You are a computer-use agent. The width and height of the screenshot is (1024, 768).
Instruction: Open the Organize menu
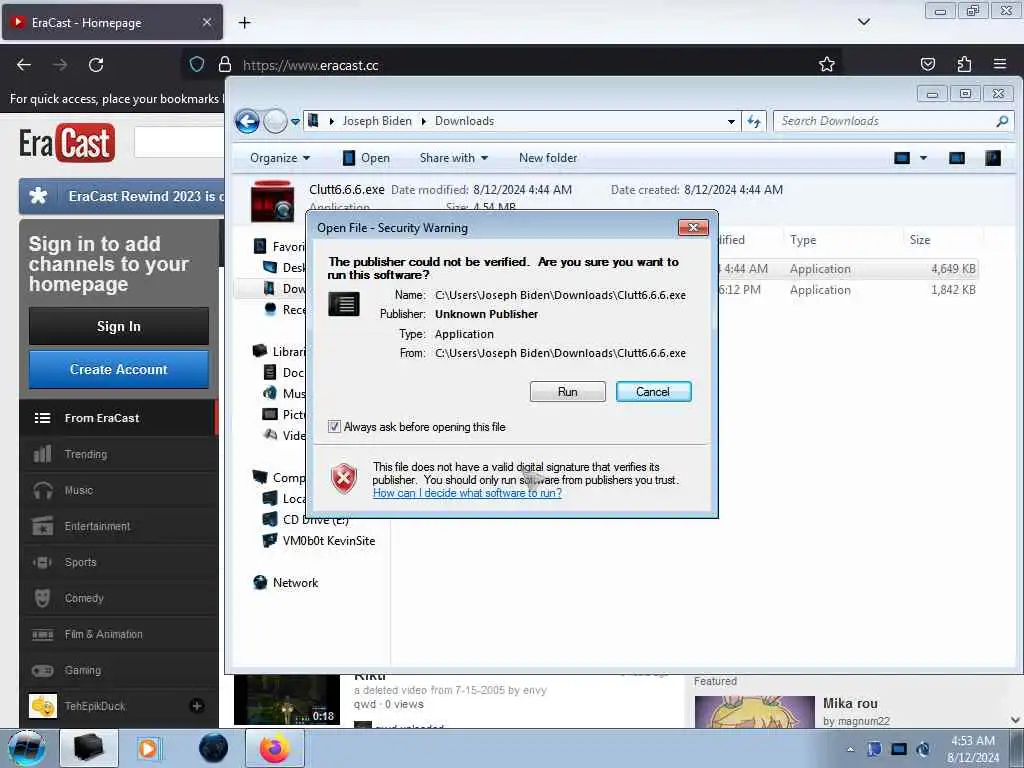(x=280, y=158)
